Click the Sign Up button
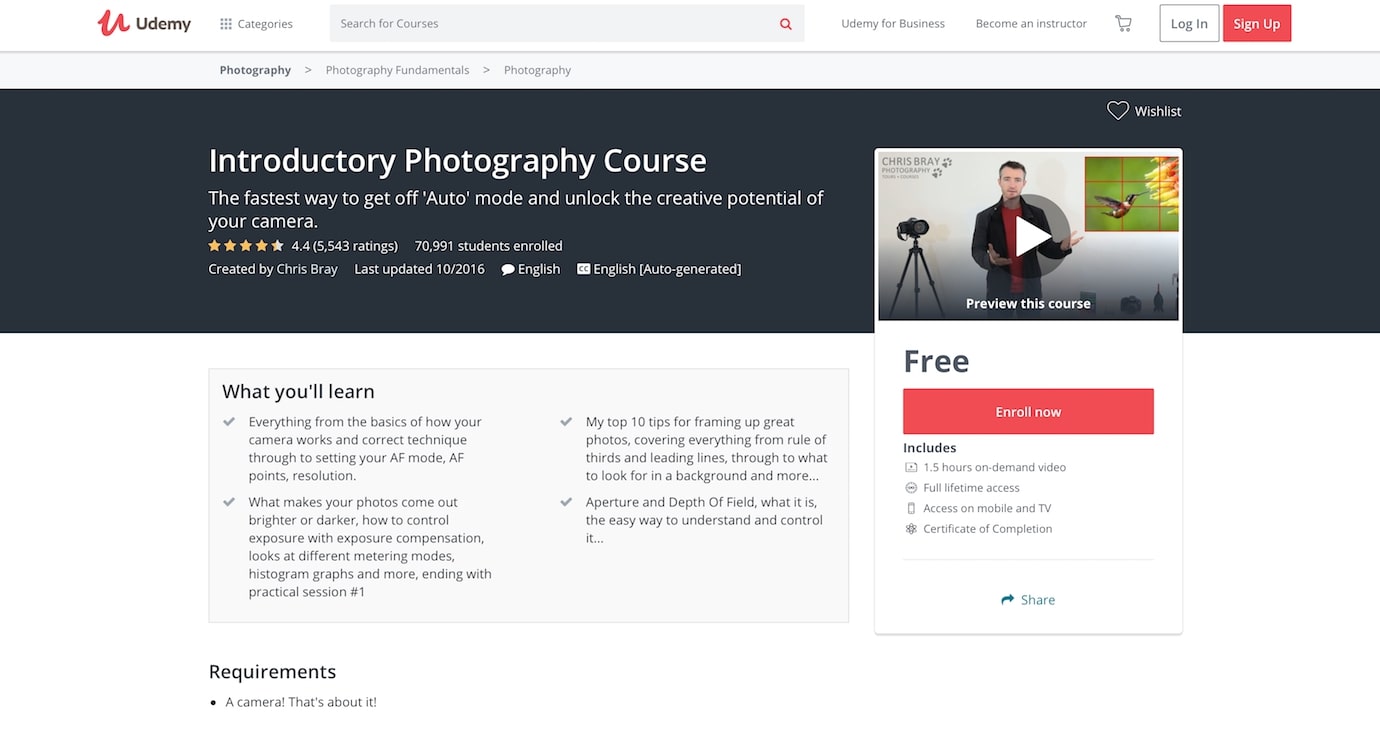 [x=1257, y=24]
